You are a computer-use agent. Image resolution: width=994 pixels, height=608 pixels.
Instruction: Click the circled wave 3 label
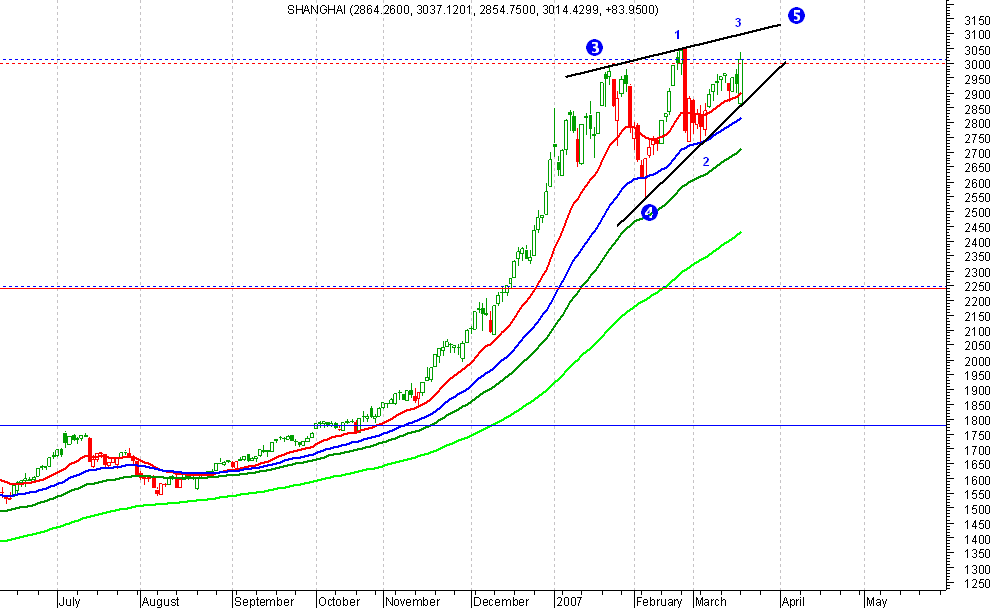[x=594, y=47]
